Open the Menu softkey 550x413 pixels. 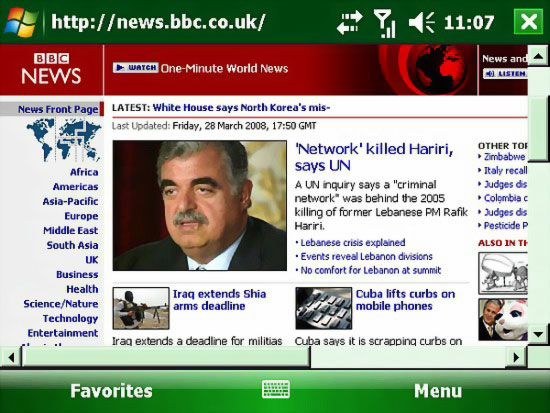click(438, 391)
